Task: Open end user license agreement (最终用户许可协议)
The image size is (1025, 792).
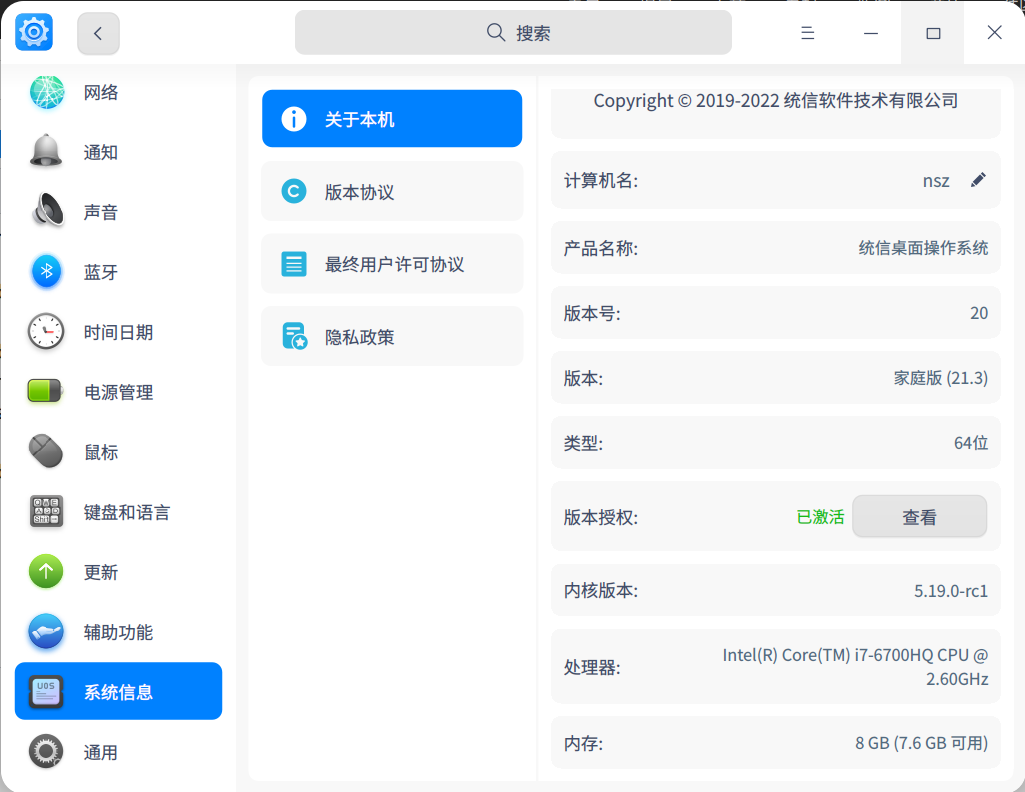Action: pyautogui.click(x=392, y=265)
